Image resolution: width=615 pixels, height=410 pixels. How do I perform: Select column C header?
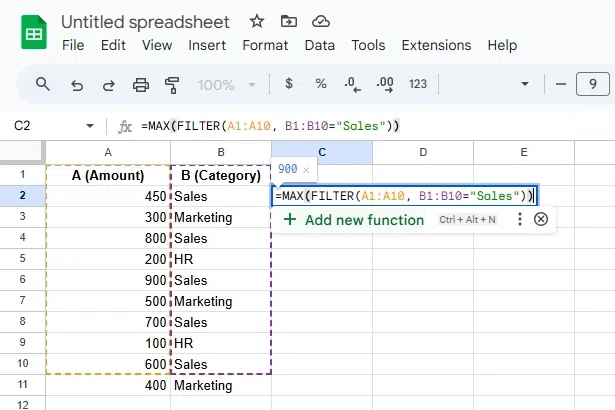[322, 152]
